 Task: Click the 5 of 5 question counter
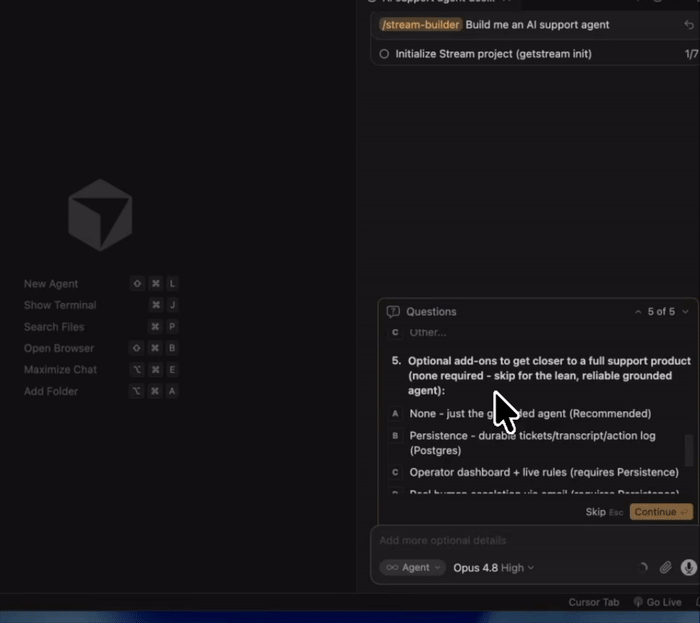[x=661, y=312]
